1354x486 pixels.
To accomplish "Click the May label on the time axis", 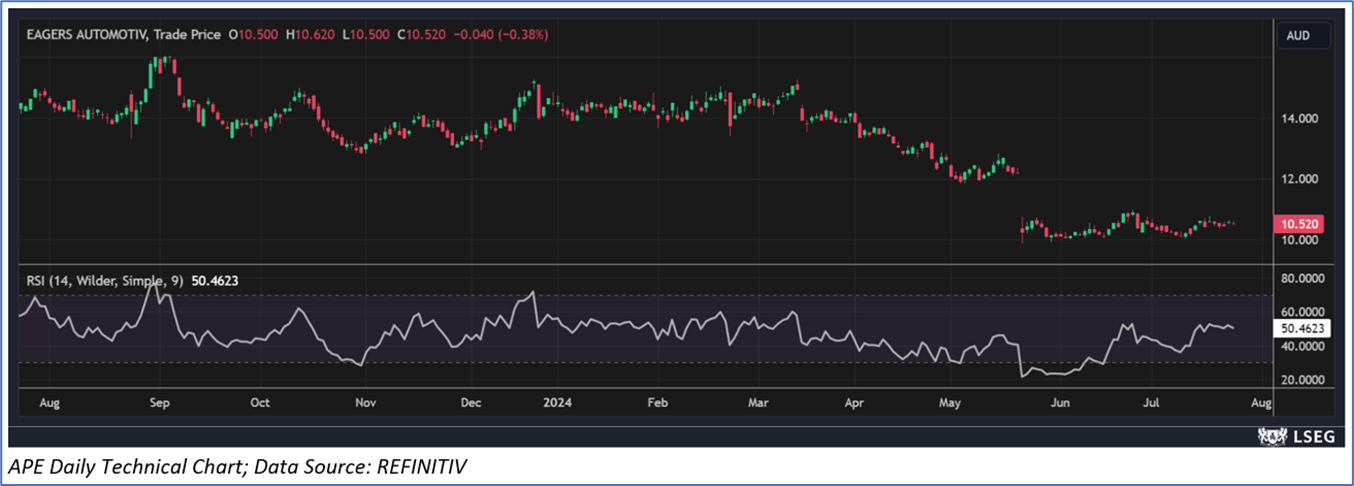I will pyautogui.click(x=950, y=403).
